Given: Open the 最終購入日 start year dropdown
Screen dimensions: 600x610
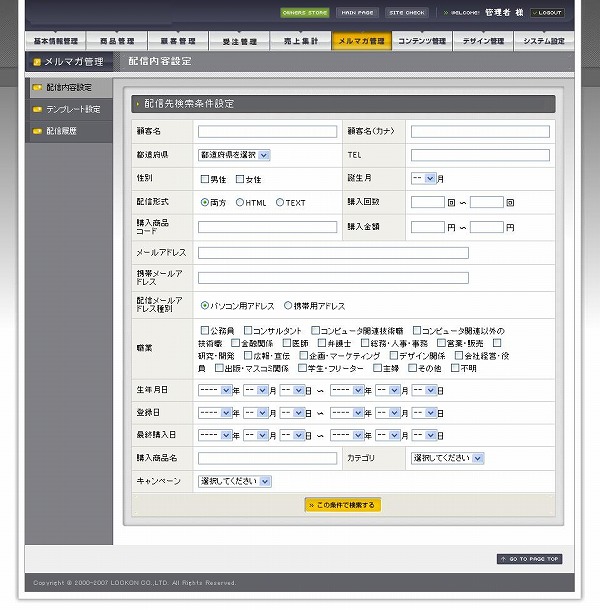Looking at the screenshot, I should point(215,435).
